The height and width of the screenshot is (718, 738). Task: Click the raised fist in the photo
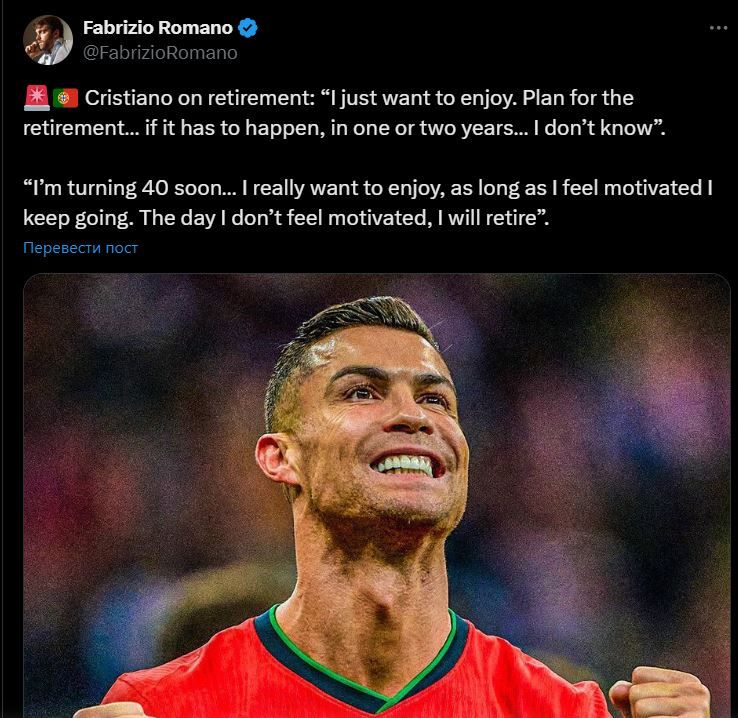[x=659, y=694]
